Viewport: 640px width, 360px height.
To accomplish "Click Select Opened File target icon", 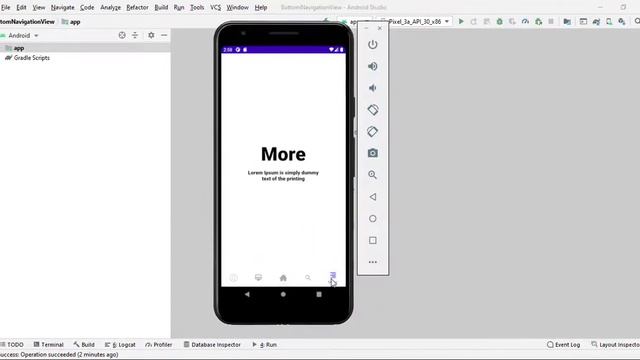I will click(122, 36).
